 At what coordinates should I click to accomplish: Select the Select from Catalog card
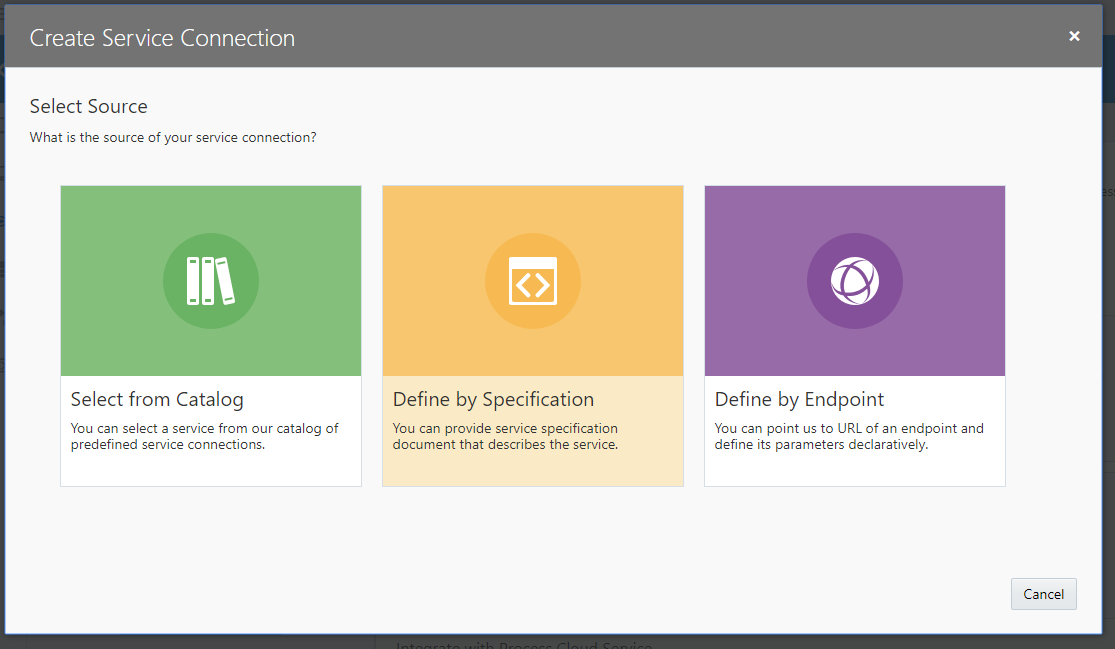(211, 335)
